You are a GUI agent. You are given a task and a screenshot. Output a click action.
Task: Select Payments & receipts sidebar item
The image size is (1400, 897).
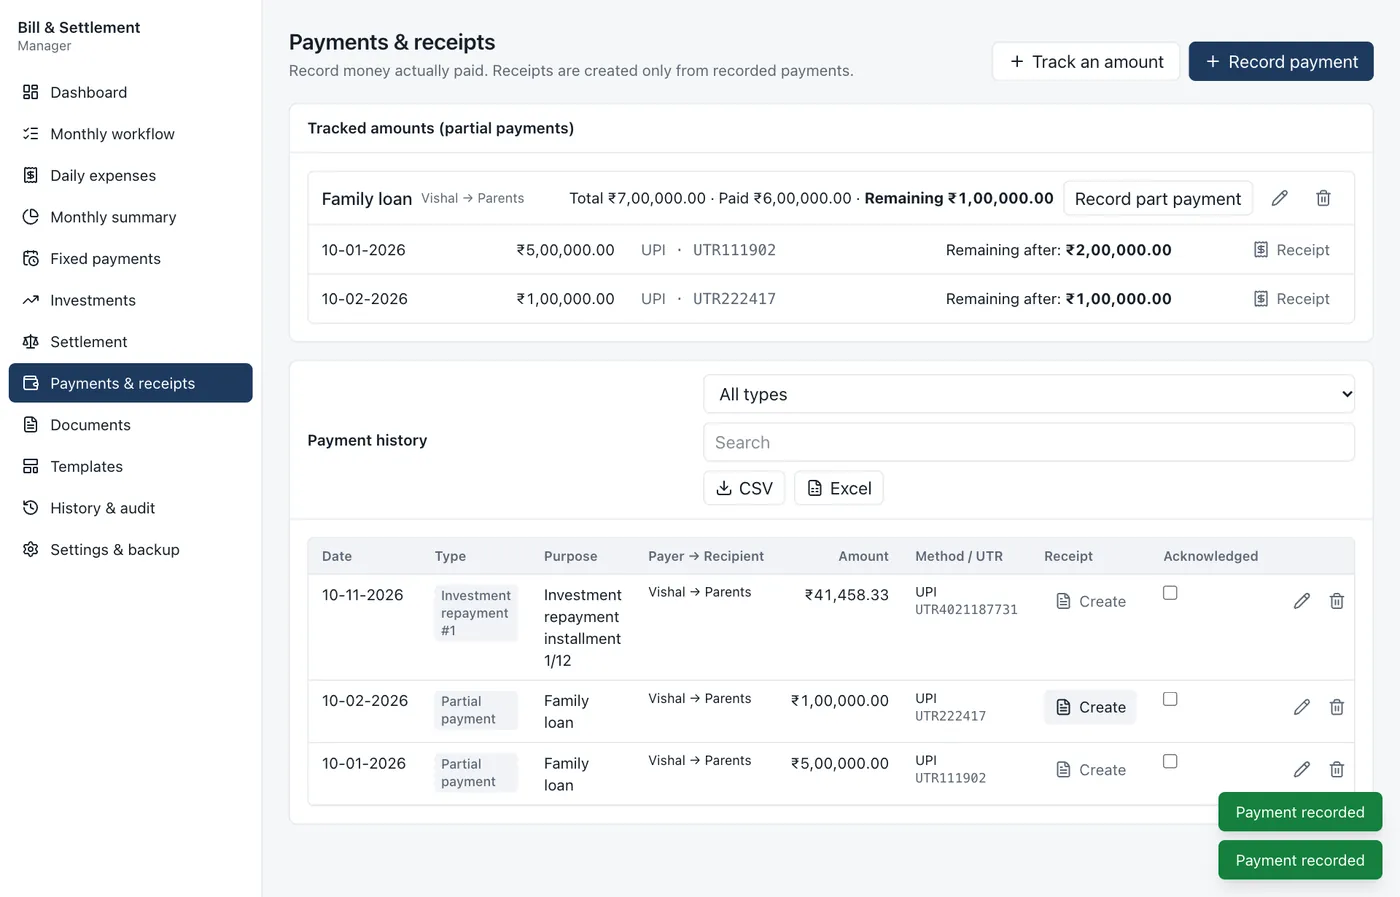pos(130,383)
